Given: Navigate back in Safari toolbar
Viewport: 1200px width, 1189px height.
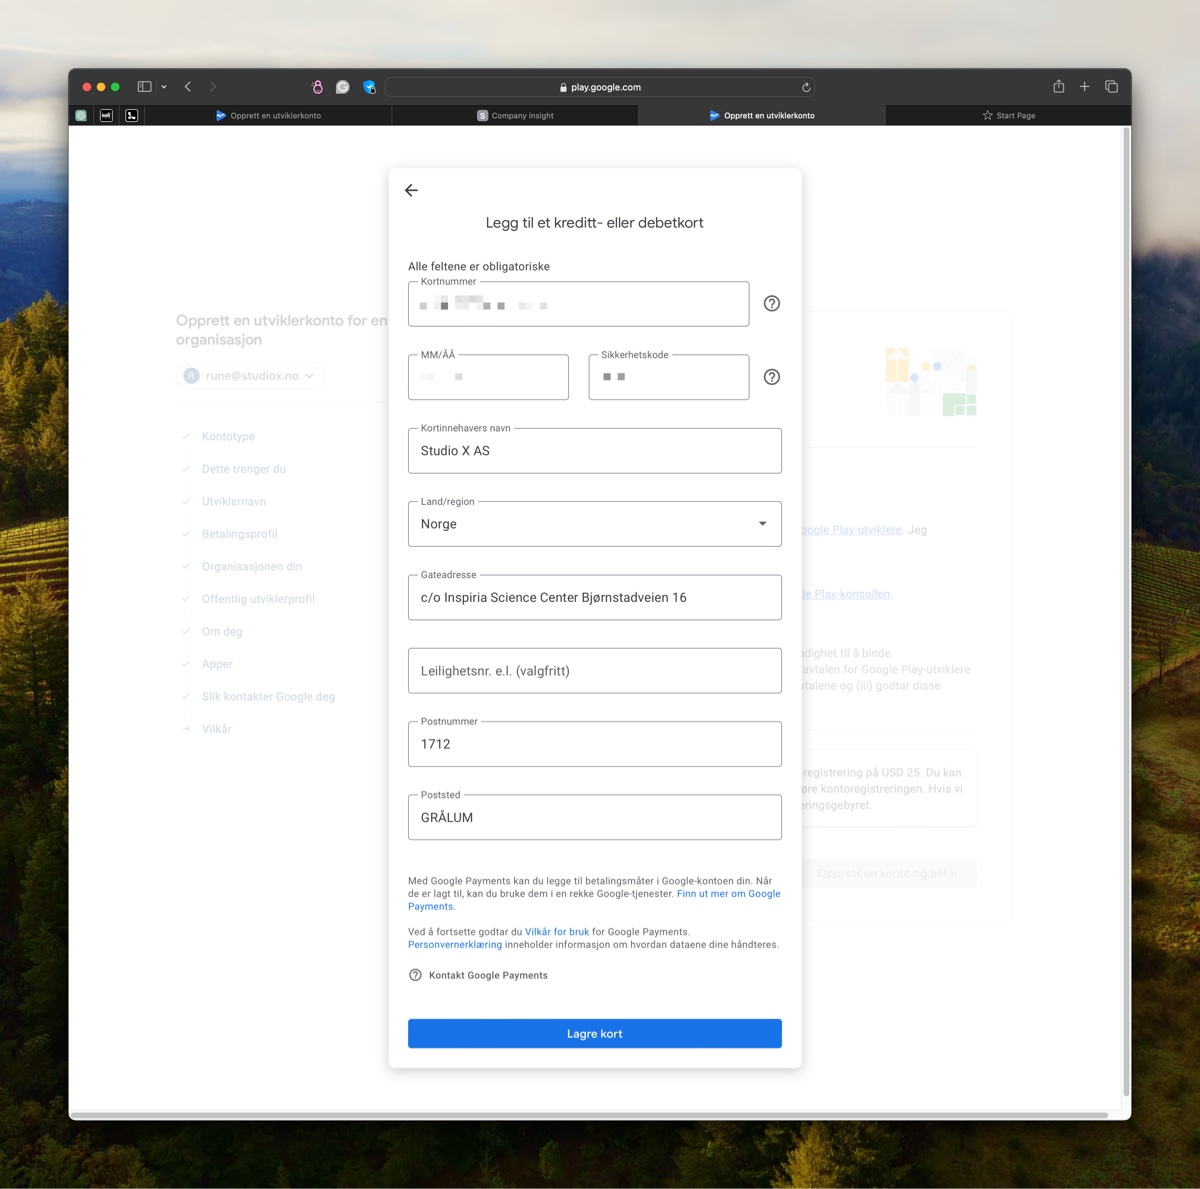Looking at the screenshot, I should click(188, 87).
